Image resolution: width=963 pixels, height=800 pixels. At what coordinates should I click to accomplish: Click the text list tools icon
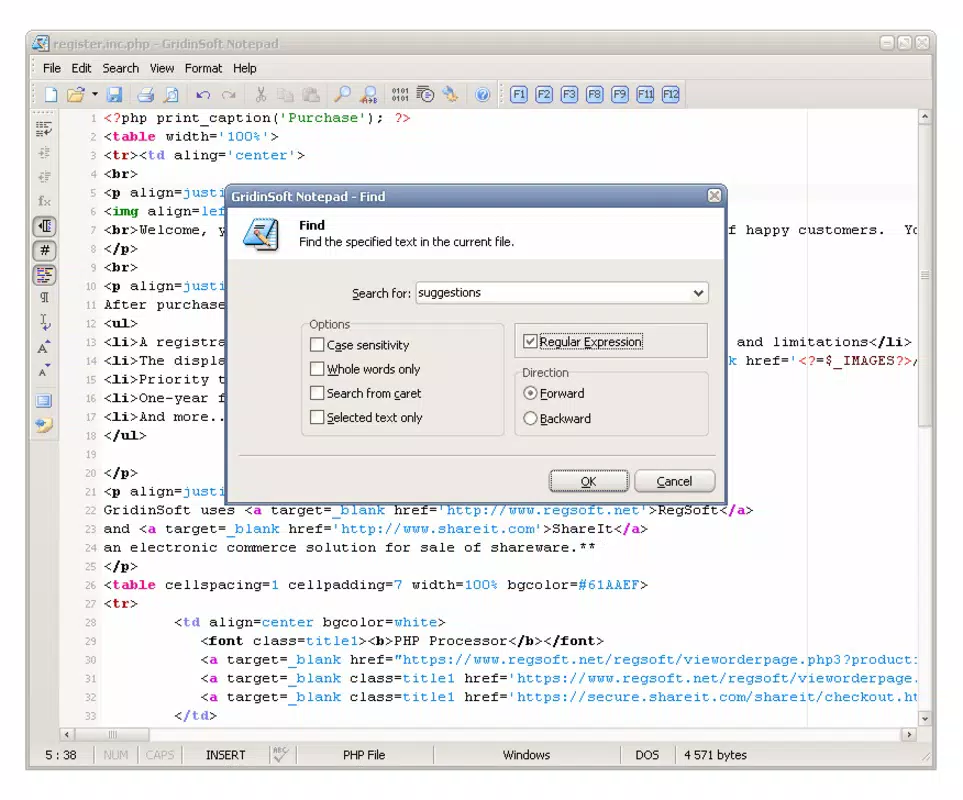(x=425, y=94)
